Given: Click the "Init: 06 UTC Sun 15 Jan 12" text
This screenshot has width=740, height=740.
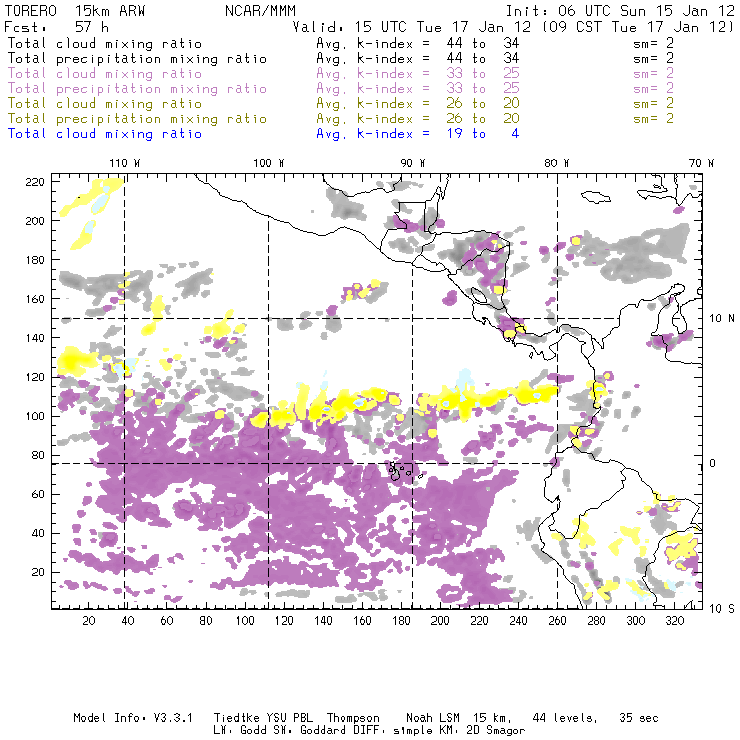Looking at the screenshot, I should (x=620, y=11).
